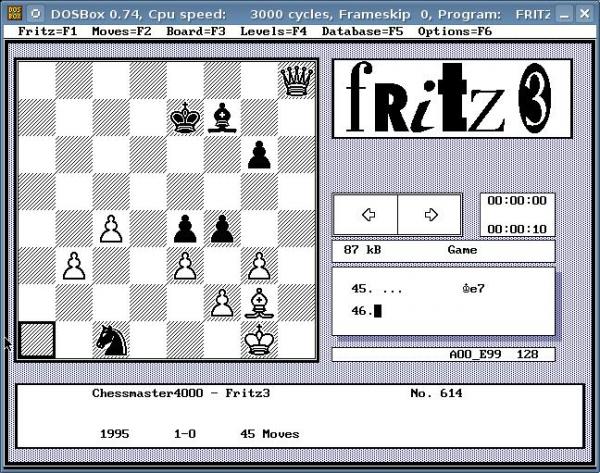Screen dimensions: 600x473
Task: Click the 45 Moves count
Action: pos(270,434)
